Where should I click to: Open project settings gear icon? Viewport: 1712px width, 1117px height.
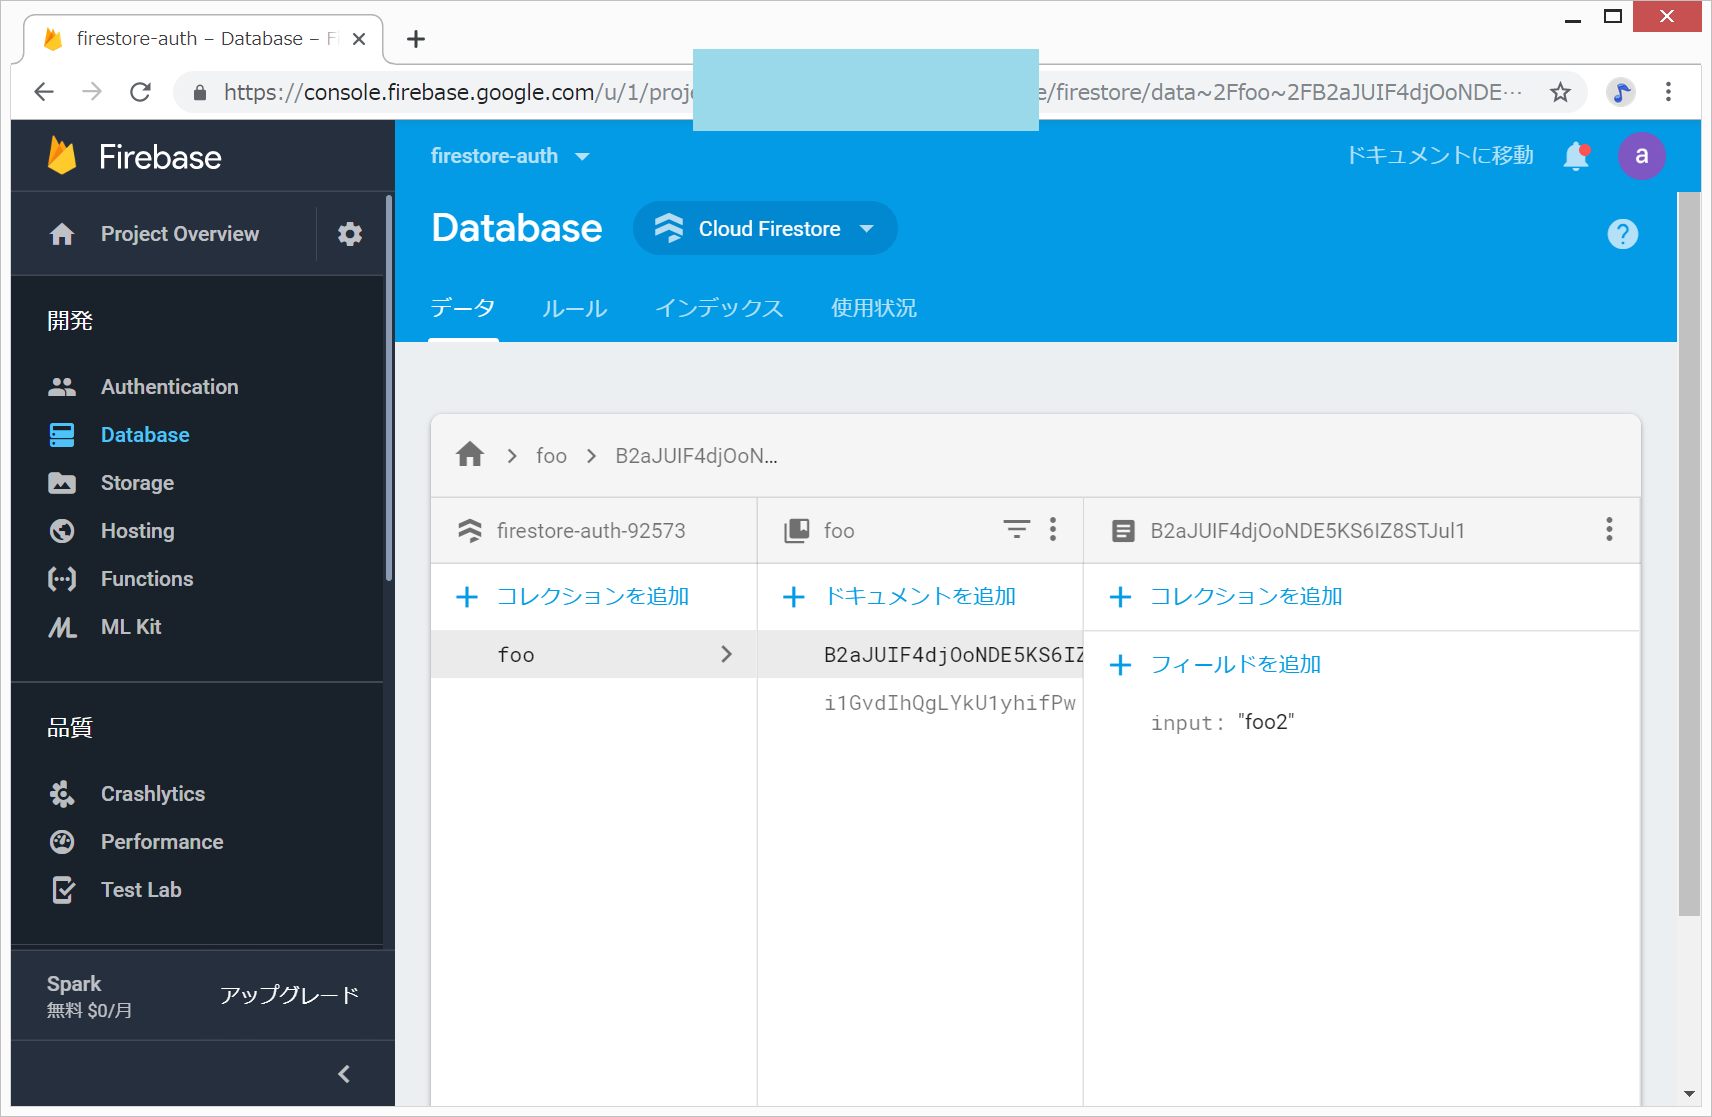click(350, 234)
